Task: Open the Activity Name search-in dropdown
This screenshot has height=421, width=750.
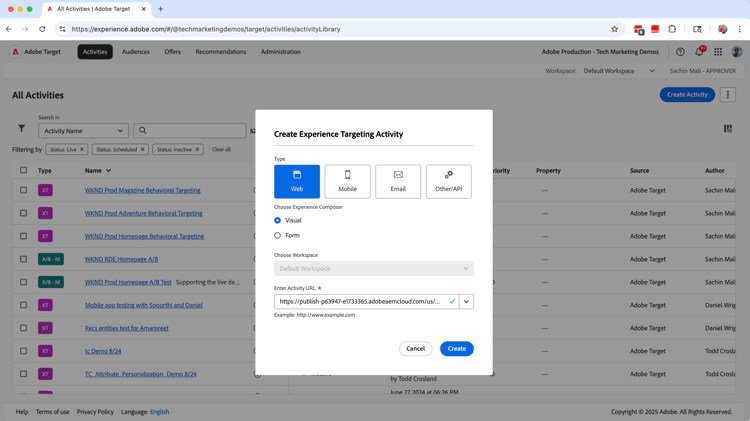Action: (83, 130)
